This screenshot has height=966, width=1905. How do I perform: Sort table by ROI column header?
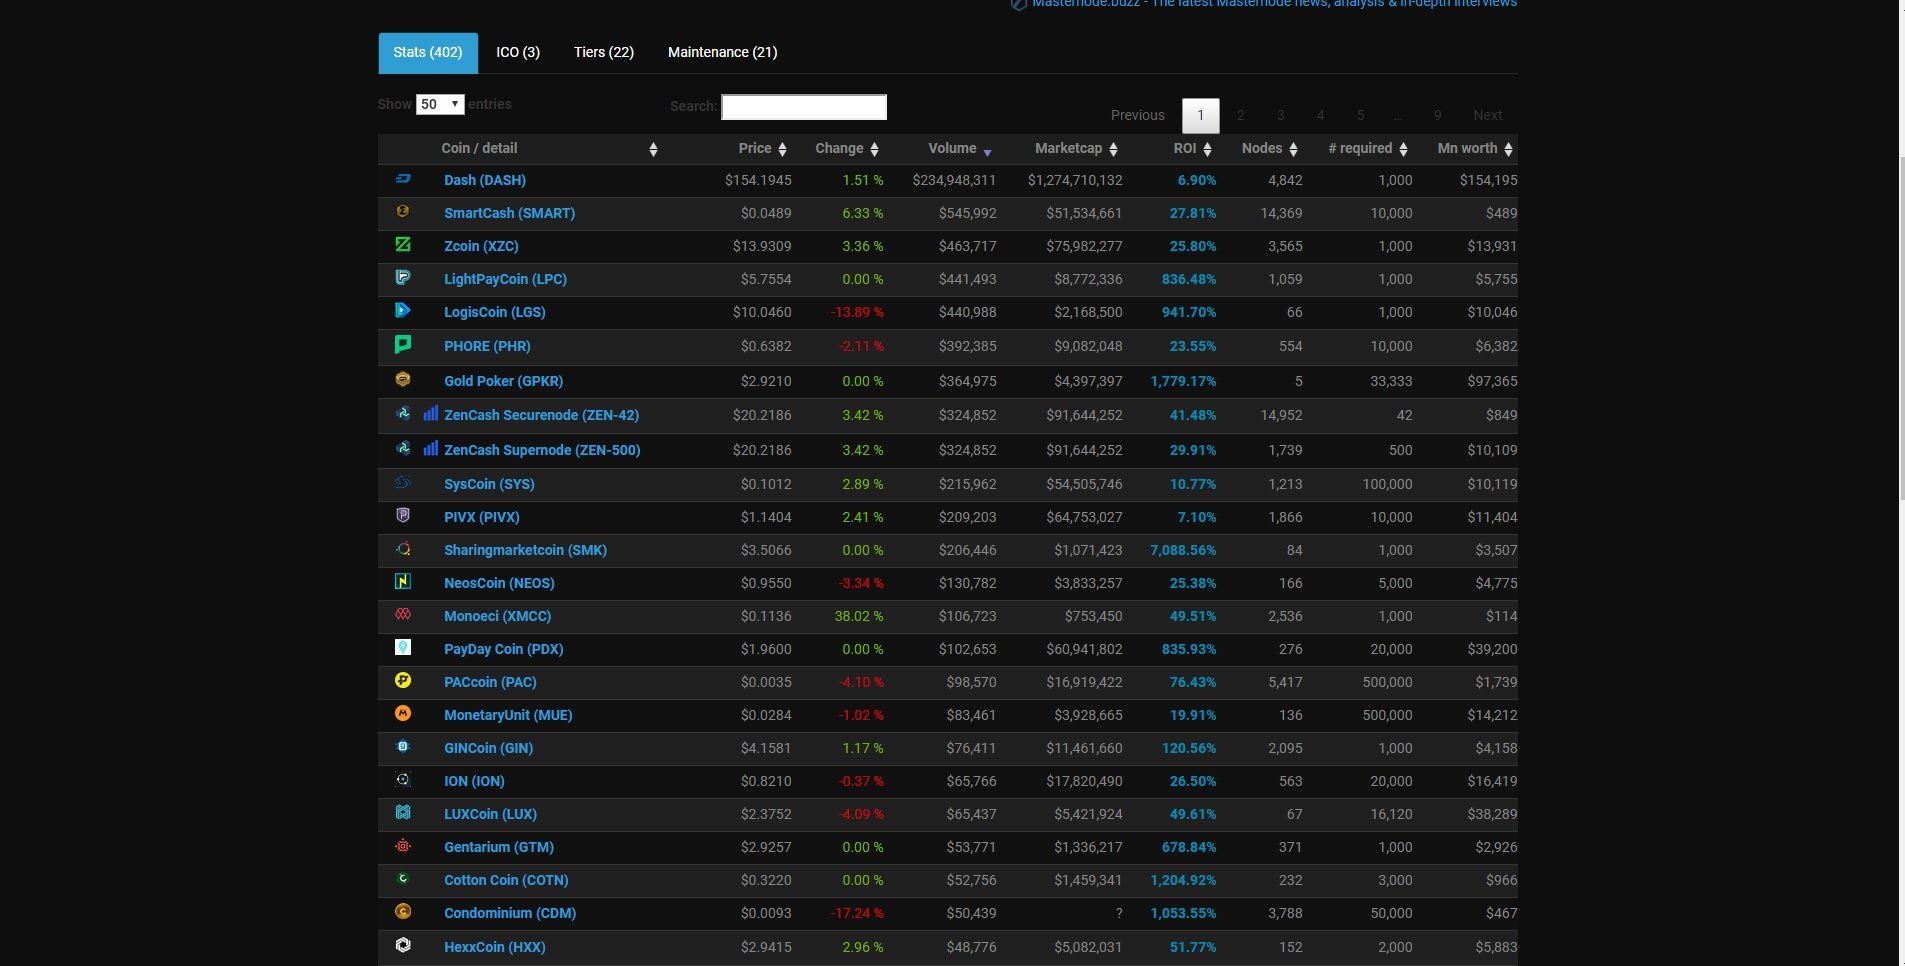pyautogui.click(x=1185, y=148)
